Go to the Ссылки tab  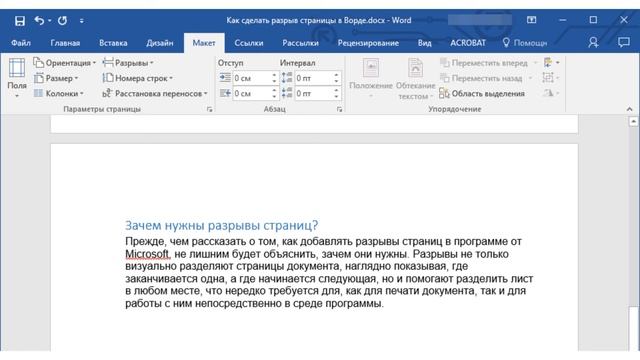[249, 43]
